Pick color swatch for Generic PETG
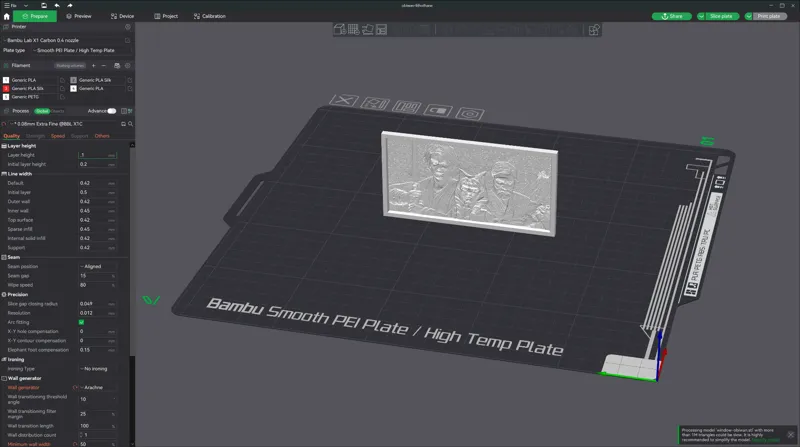Image resolution: width=800 pixels, height=447 pixels. point(6,97)
